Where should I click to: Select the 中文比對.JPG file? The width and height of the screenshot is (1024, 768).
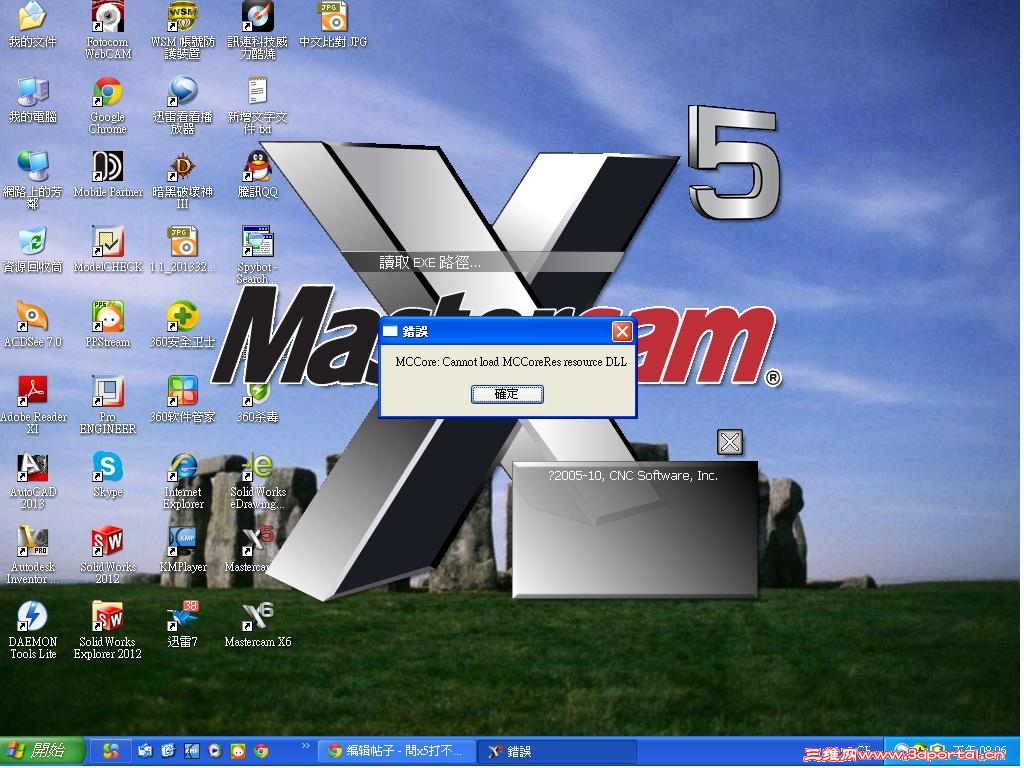(x=333, y=26)
